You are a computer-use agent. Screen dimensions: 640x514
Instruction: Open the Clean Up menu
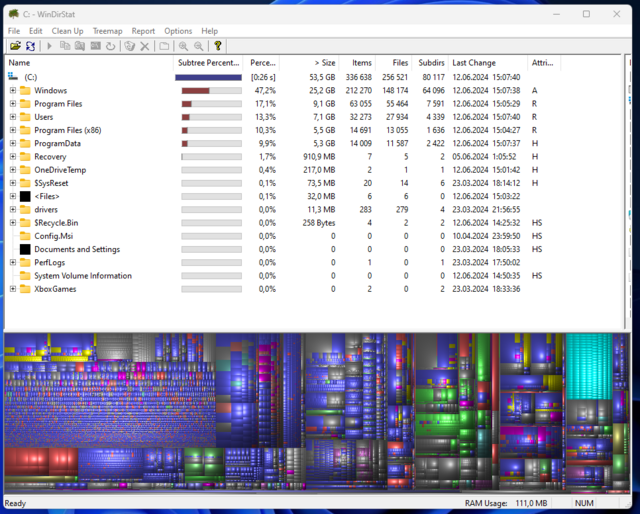pos(67,31)
